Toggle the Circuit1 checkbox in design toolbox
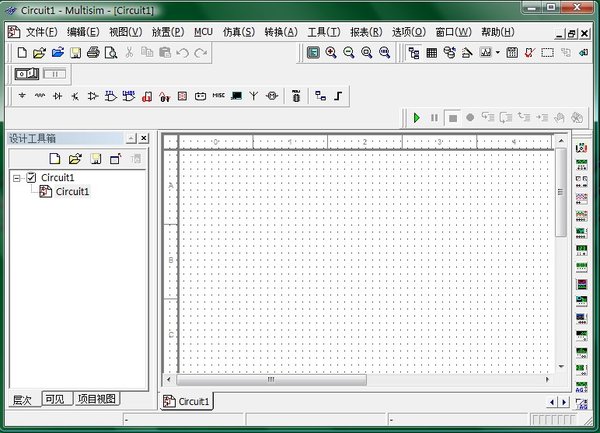Image resolution: width=600 pixels, height=433 pixels. pos(31,177)
